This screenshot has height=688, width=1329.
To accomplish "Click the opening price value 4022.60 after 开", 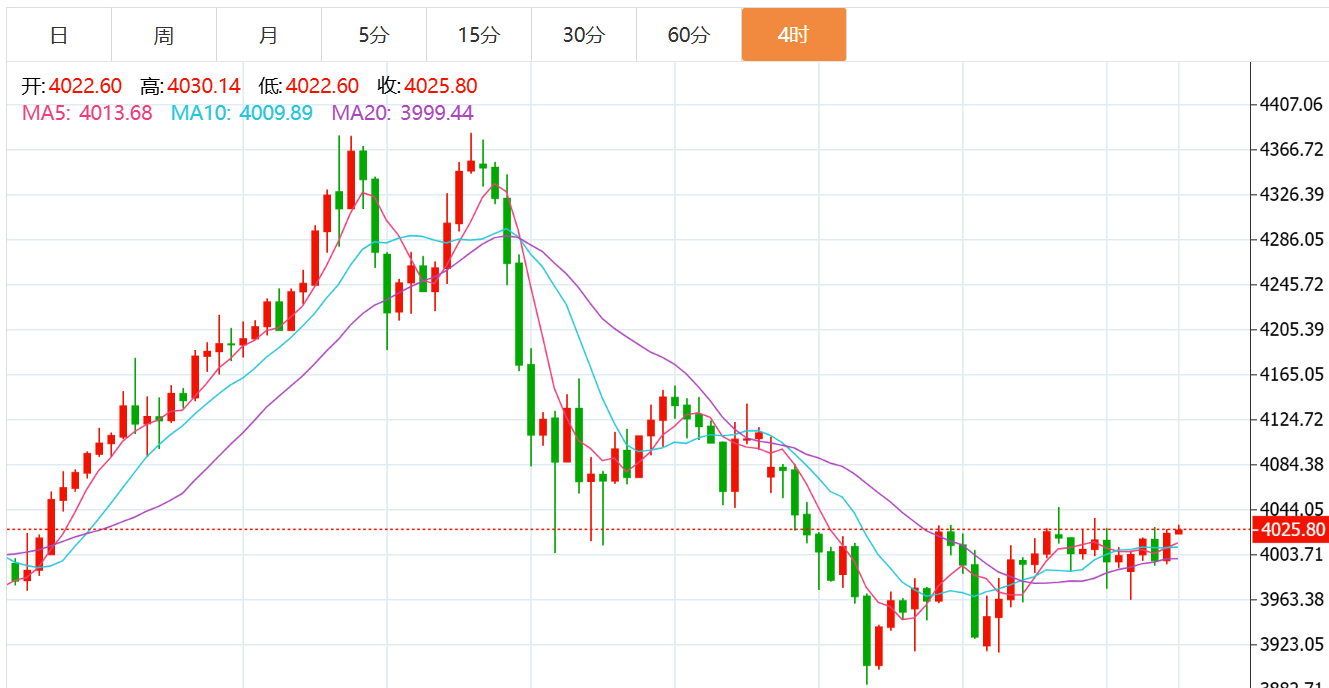I will tap(86, 87).
